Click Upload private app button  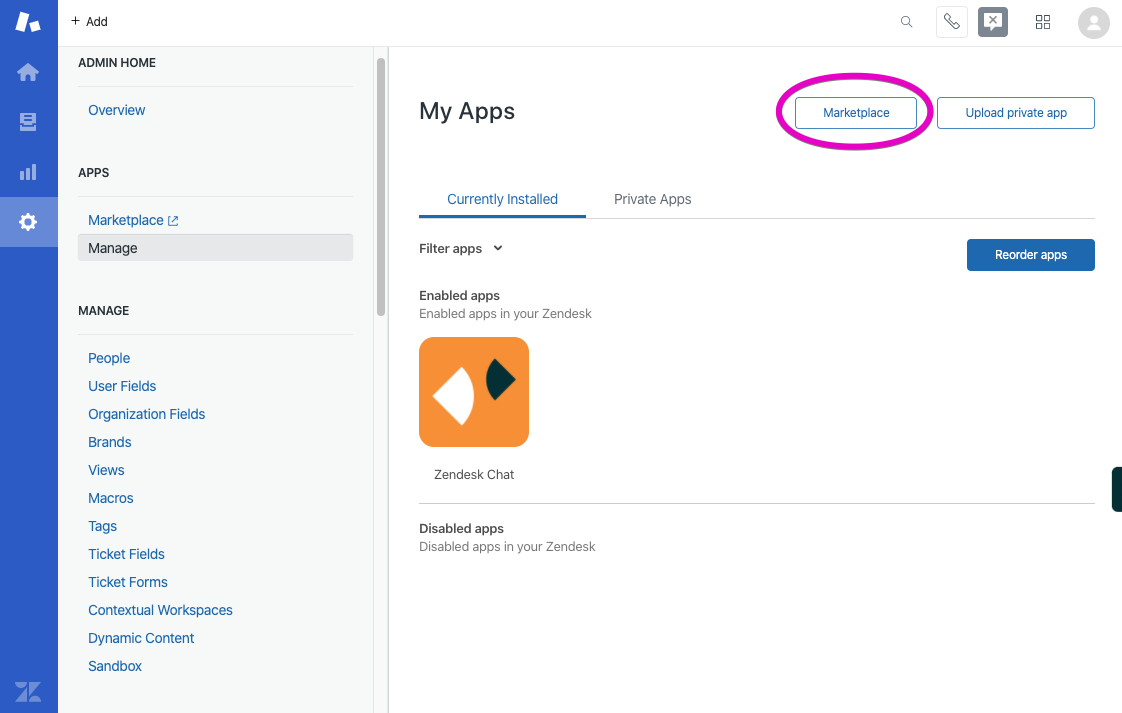(x=1016, y=113)
